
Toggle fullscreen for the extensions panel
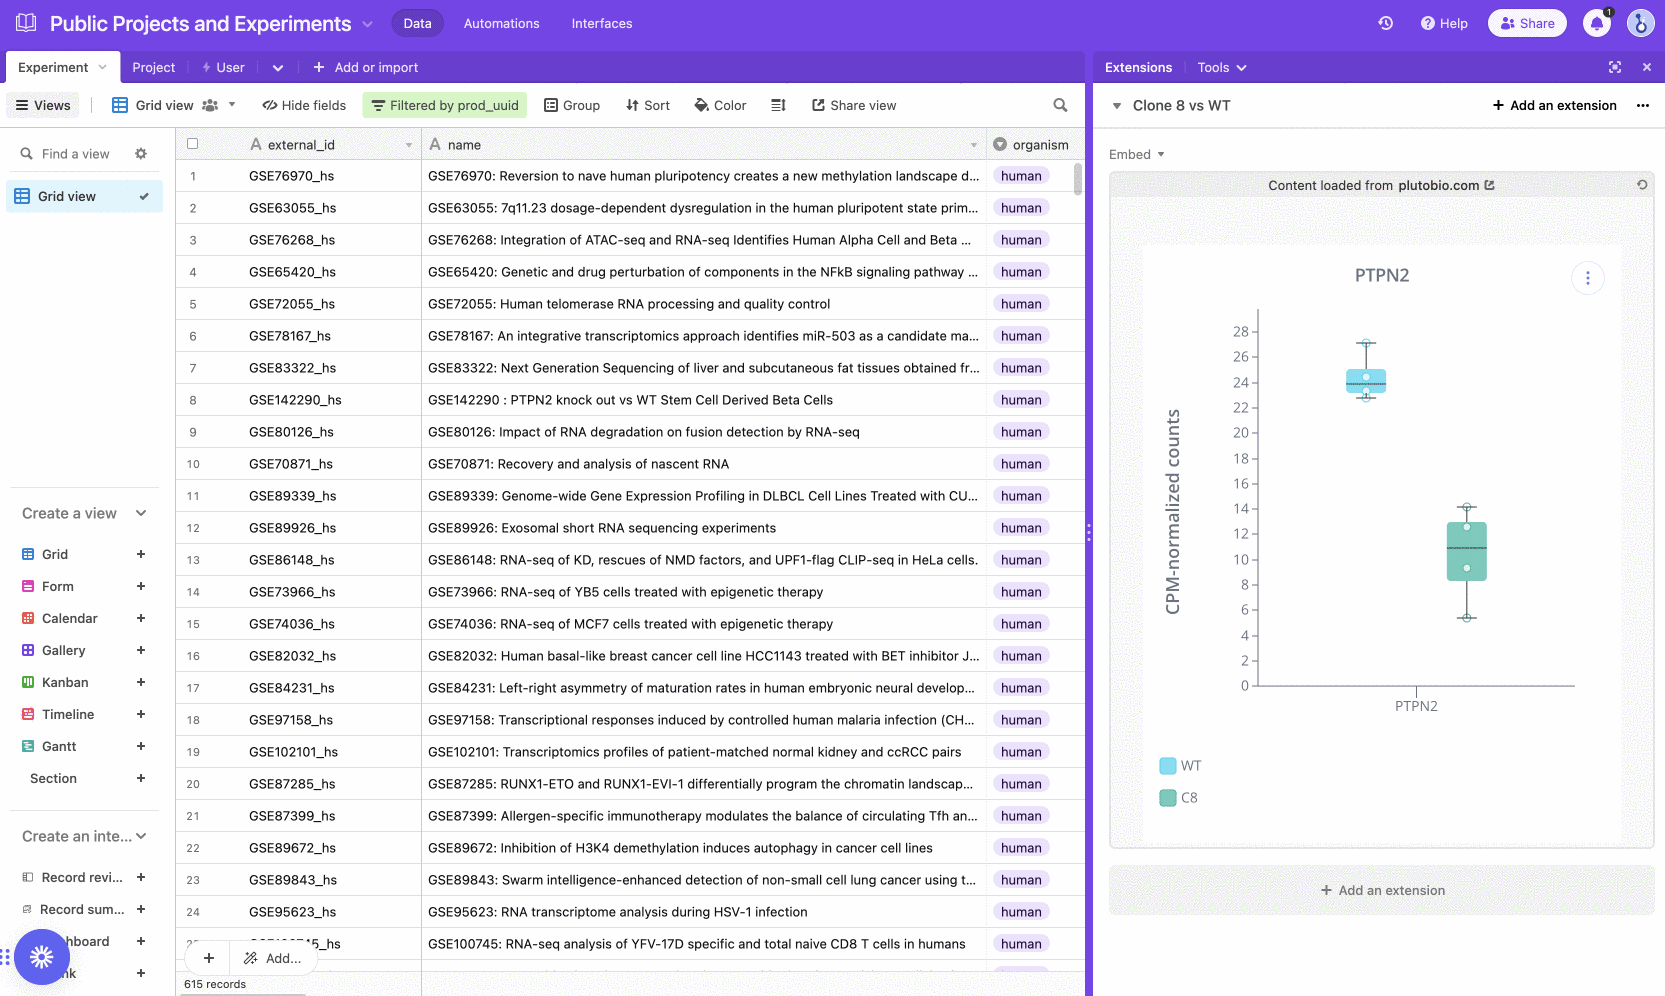pos(1615,67)
